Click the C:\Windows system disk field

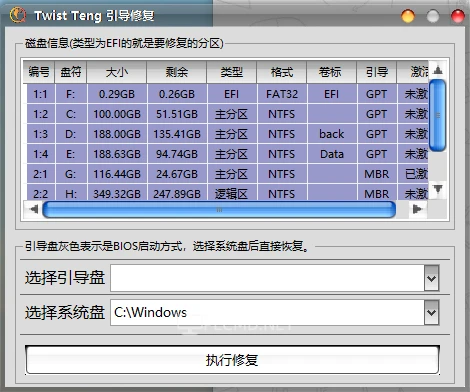(267, 312)
